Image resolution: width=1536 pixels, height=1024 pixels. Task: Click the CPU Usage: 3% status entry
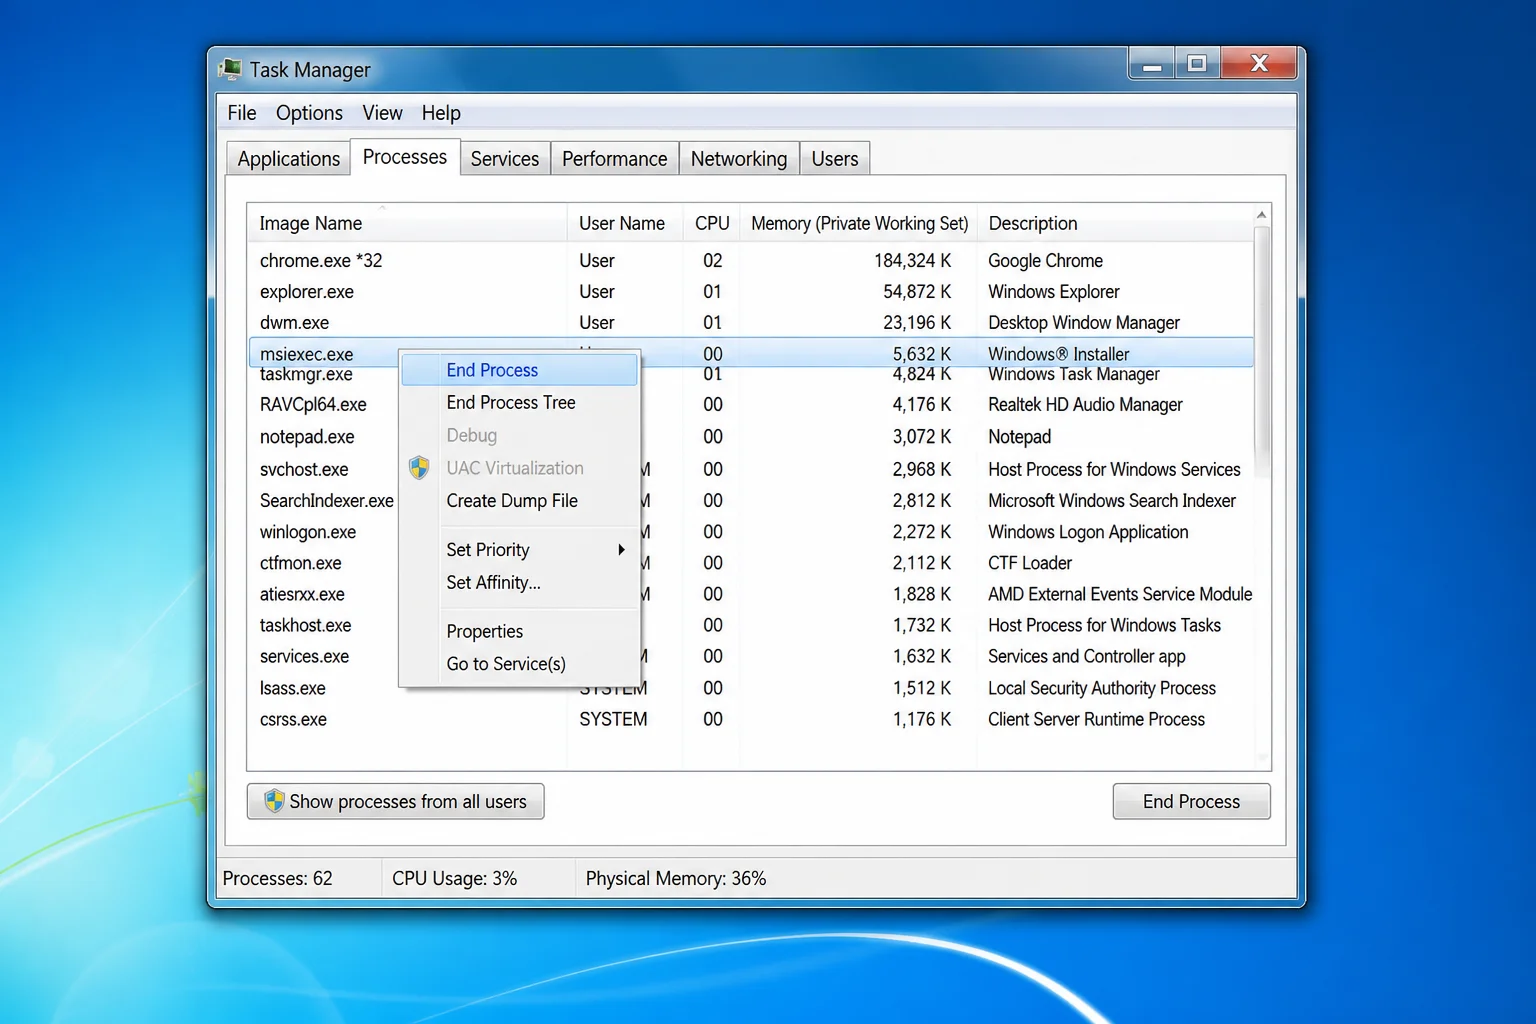pos(454,878)
